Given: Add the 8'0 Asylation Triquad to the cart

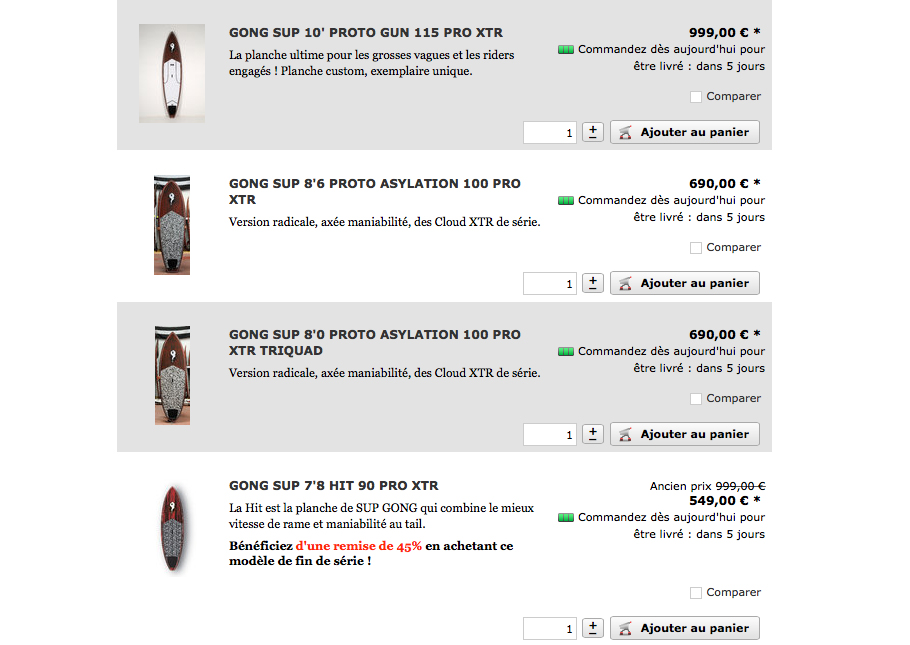Looking at the screenshot, I should [685, 434].
